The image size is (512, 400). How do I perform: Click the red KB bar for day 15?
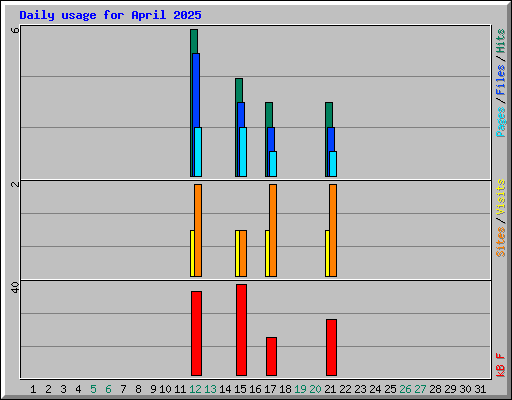242,330
